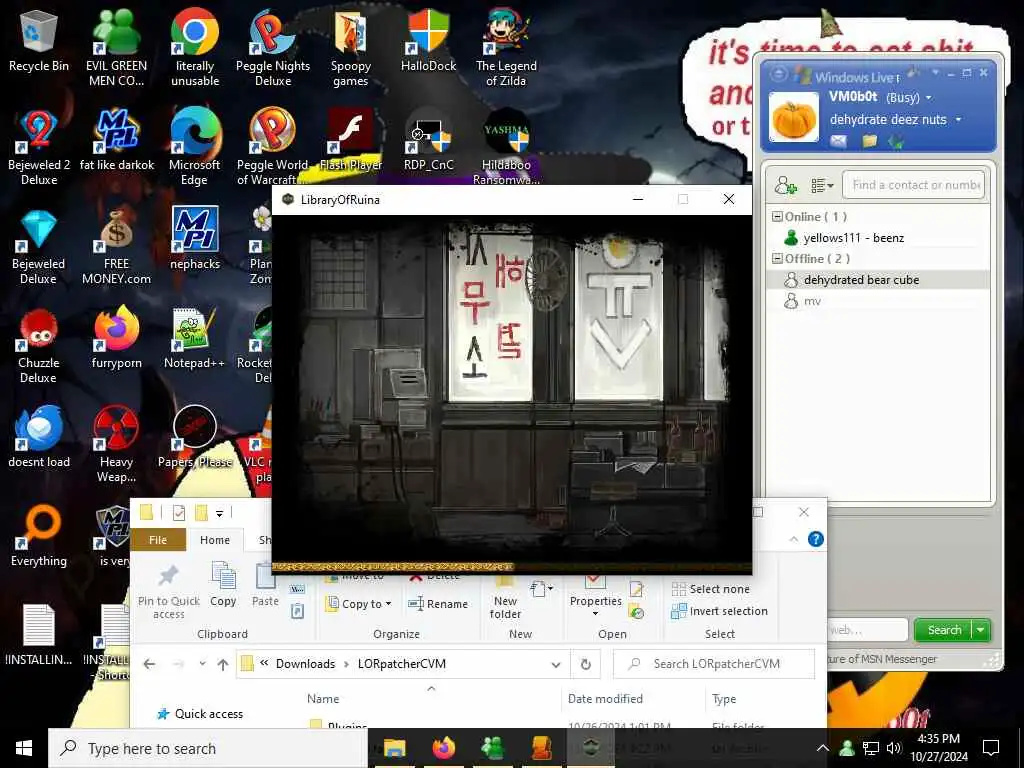This screenshot has width=1024, height=768.
Task: Sort files by the Name column header
Action: (x=323, y=699)
